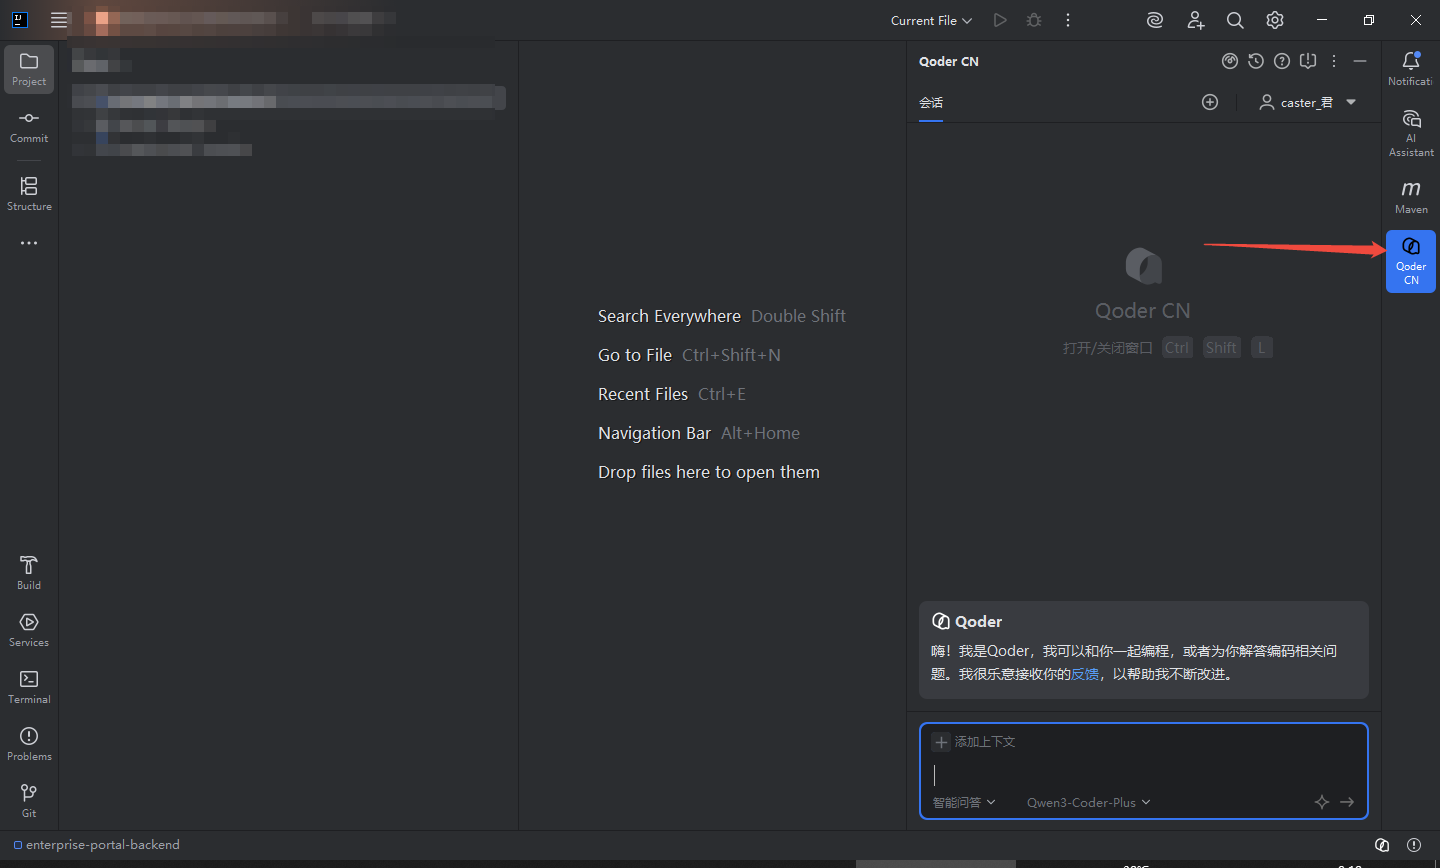Click the "Recent Files" hint text
1440x868 pixels.
click(x=643, y=394)
